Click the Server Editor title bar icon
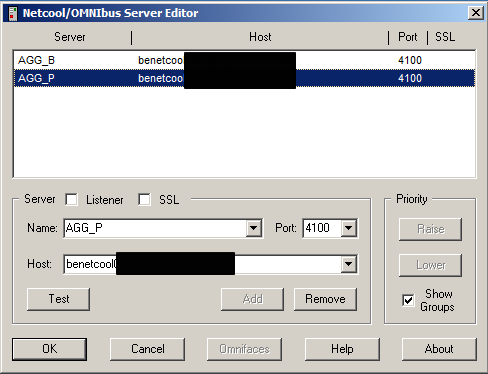This screenshot has width=488, height=374. 13,13
